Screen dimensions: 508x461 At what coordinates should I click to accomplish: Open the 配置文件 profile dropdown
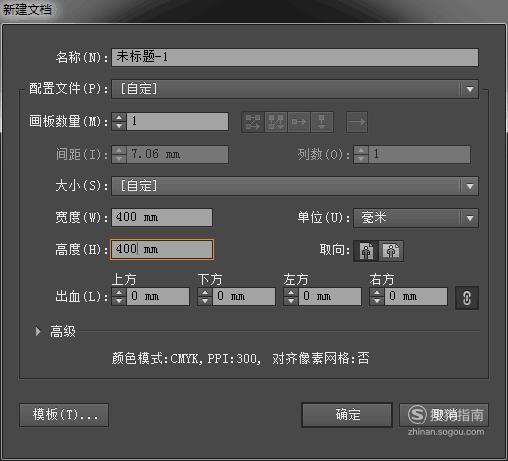pyautogui.click(x=295, y=89)
